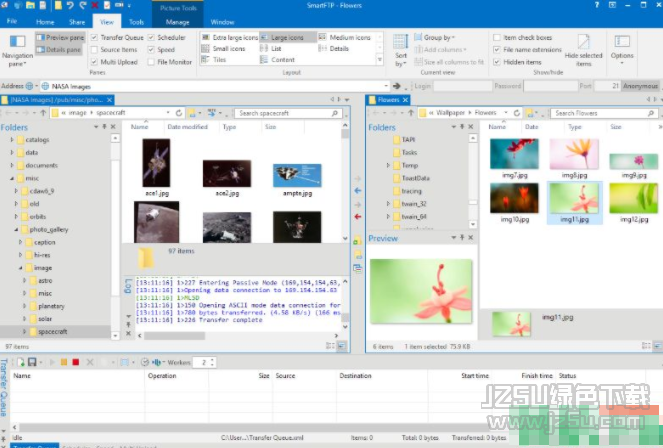The image size is (663, 448).
Task: Click the Anonymous login button
Action: (x=641, y=86)
